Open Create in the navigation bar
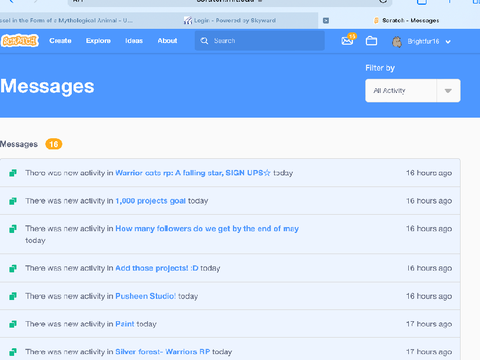 click(x=60, y=41)
